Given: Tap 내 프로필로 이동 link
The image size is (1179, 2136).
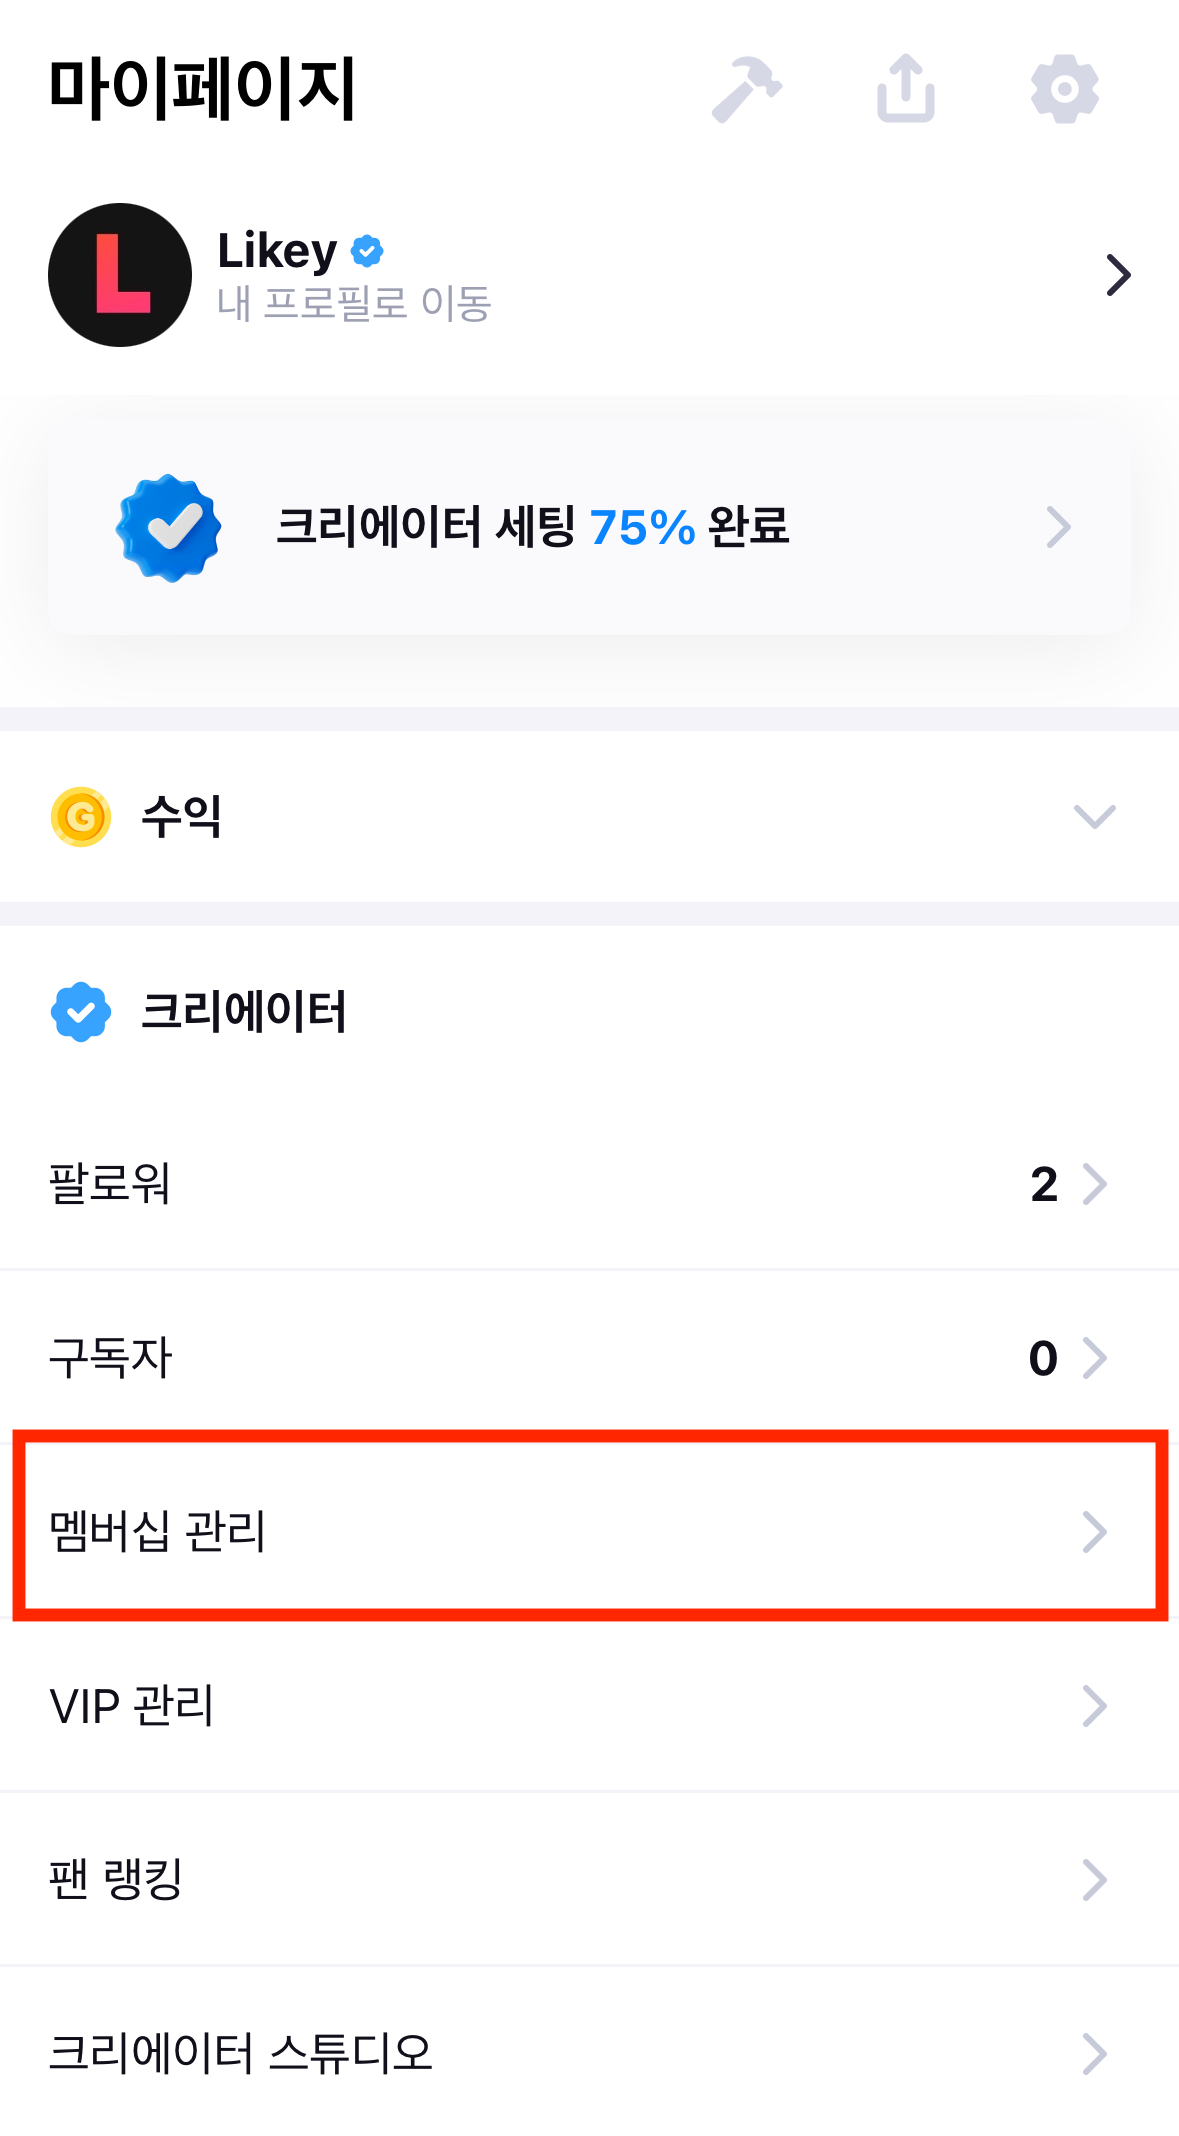Looking at the screenshot, I should pyautogui.click(x=354, y=303).
